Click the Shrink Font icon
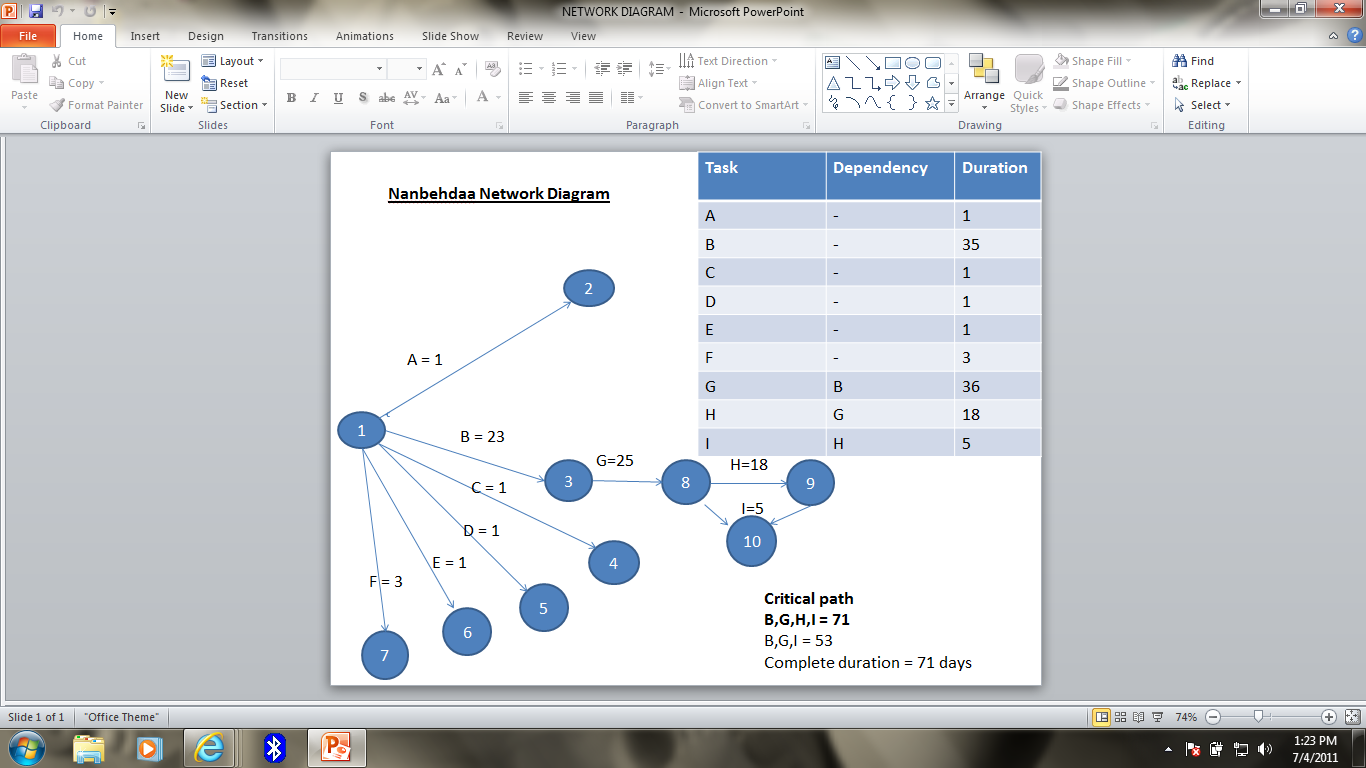 pos(460,69)
